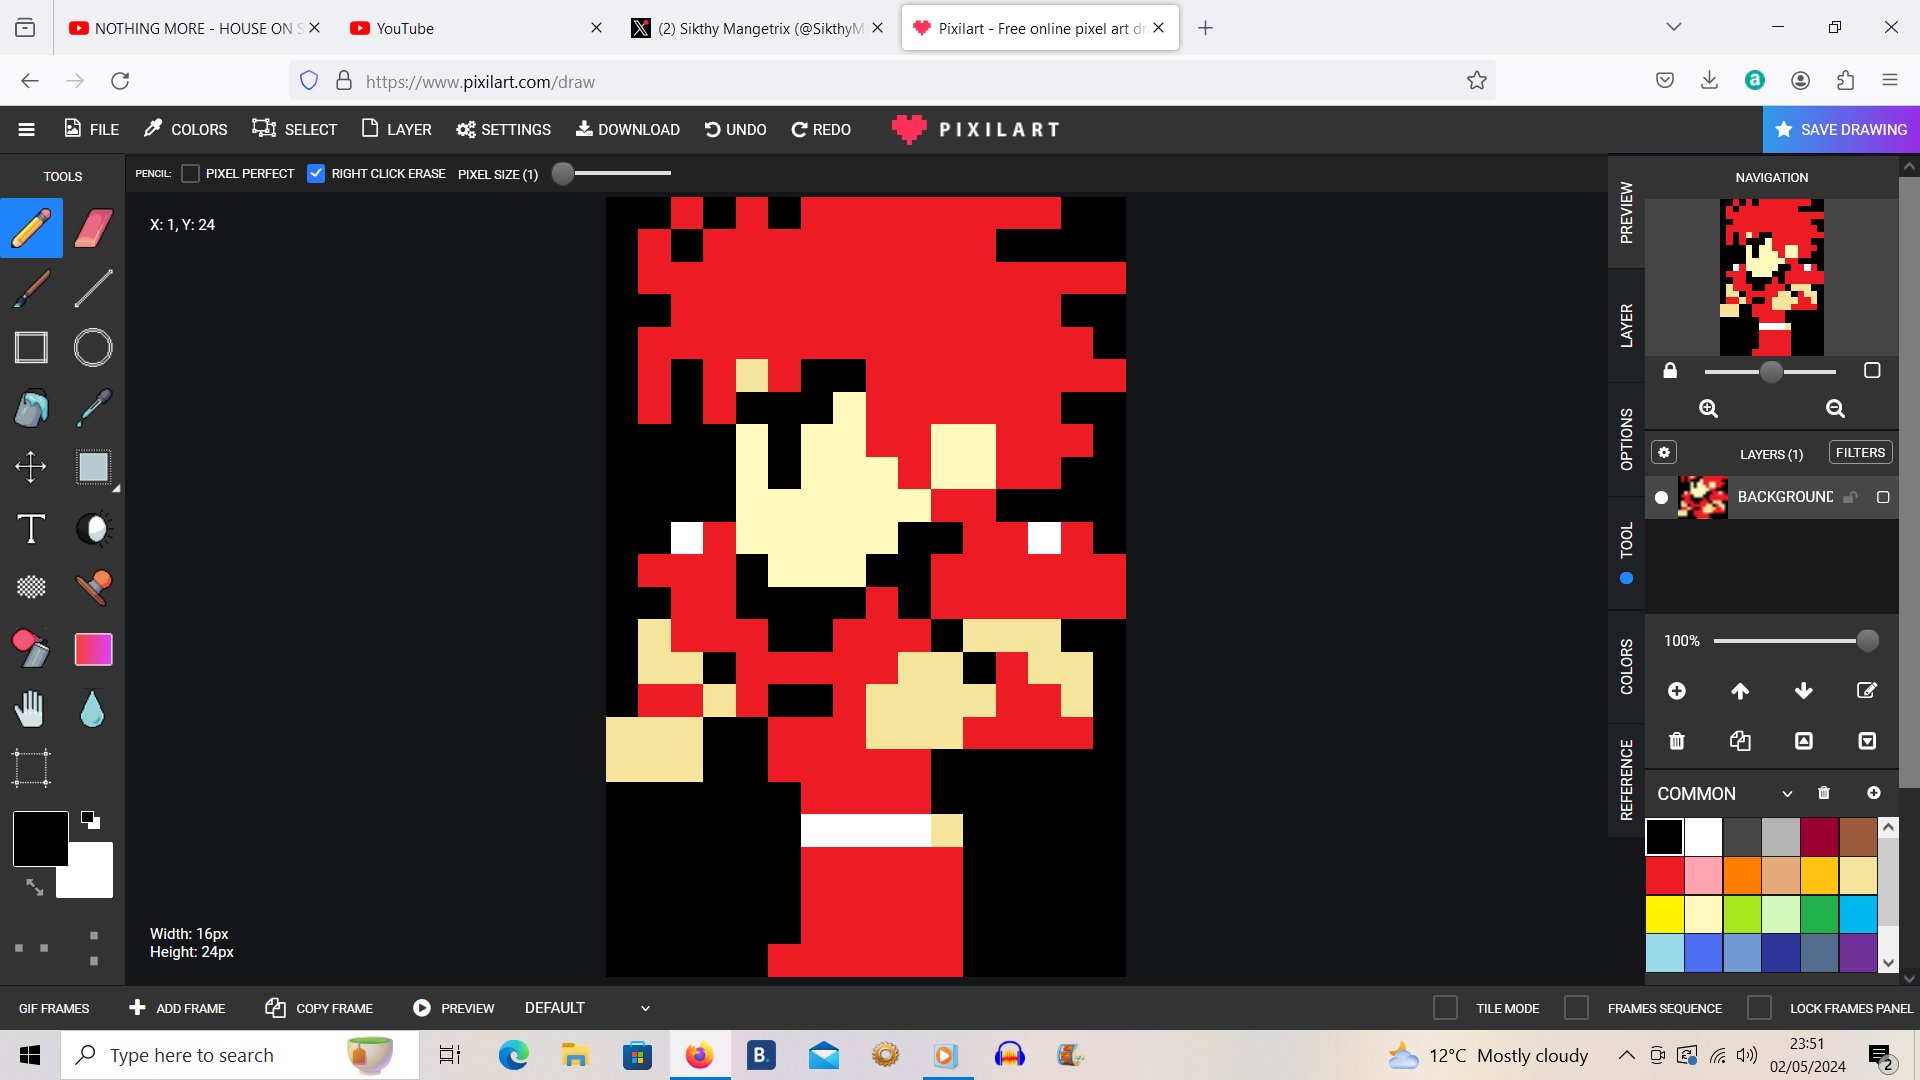This screenshot has height=1080, width=1920.
Task: Toggle the navigation lock icon
Action: 1670,371
